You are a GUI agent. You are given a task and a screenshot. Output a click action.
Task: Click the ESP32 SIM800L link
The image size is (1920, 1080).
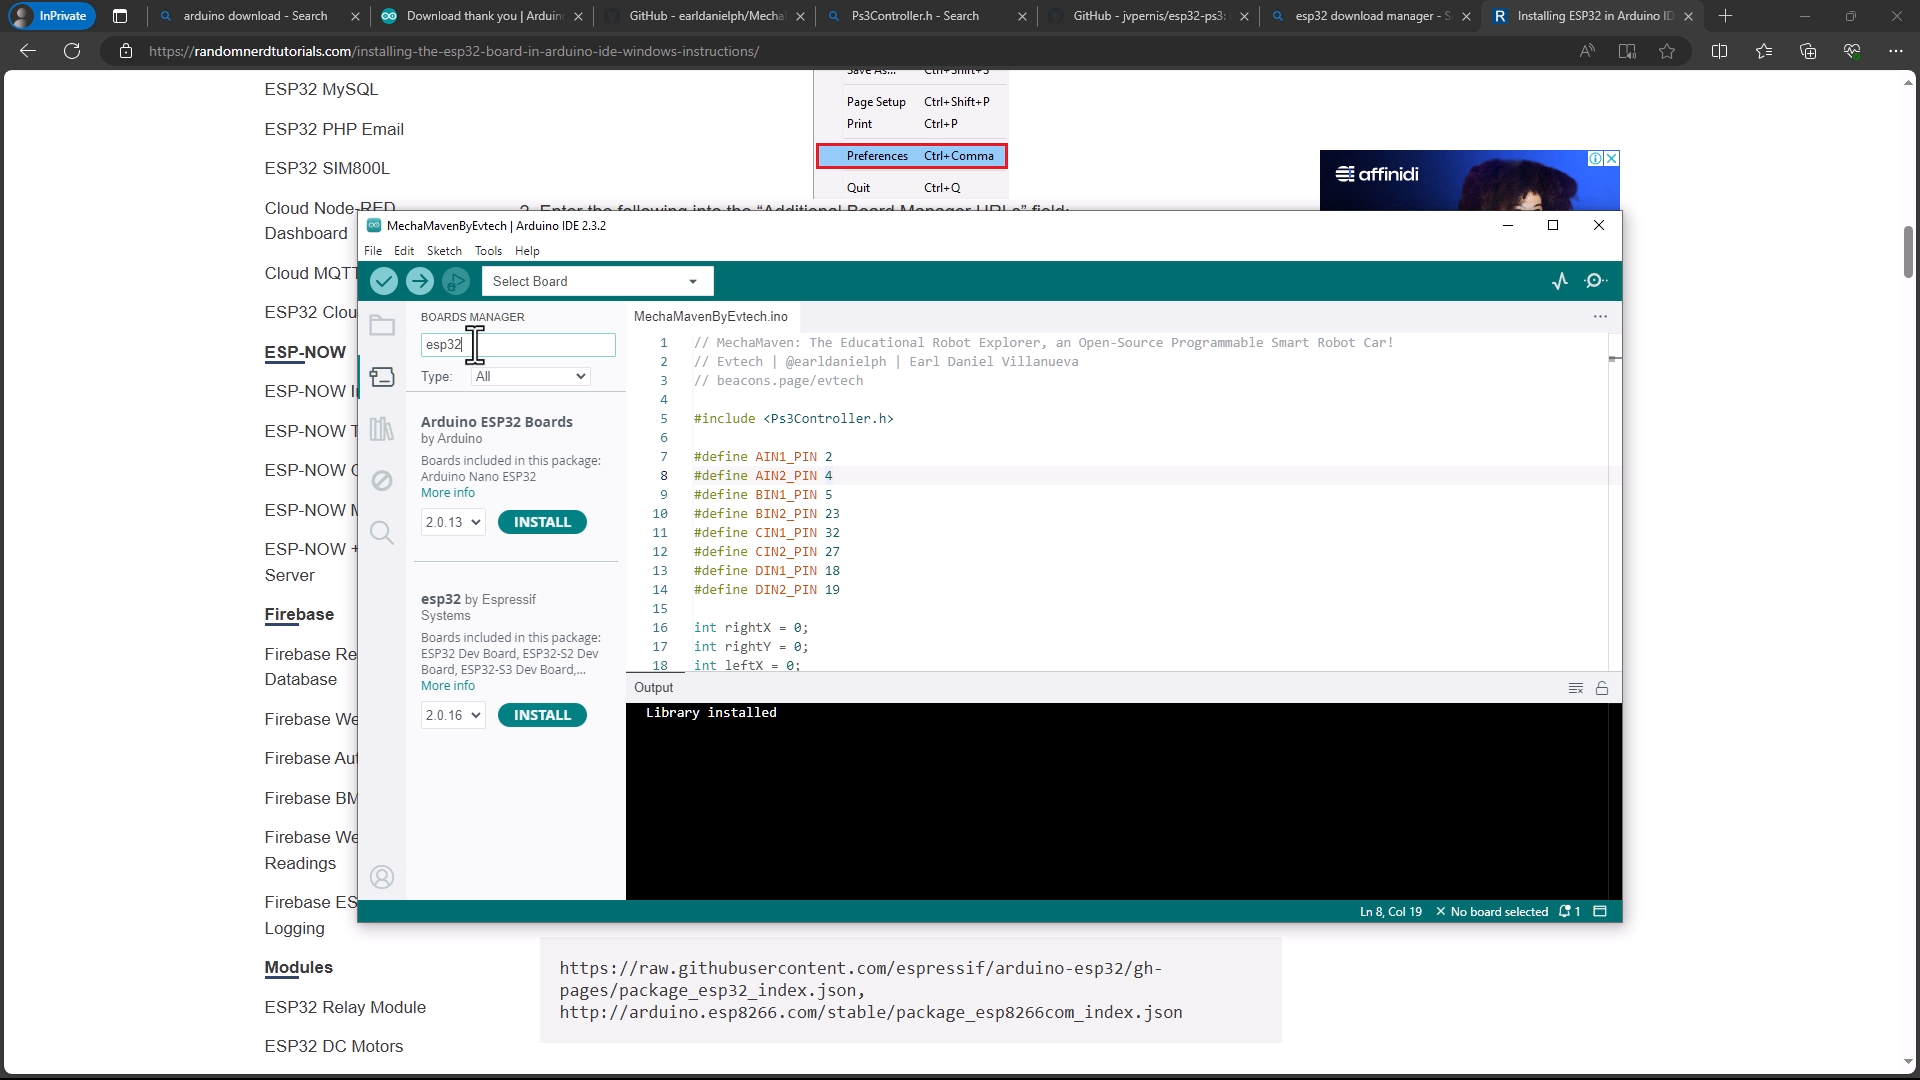327,169
